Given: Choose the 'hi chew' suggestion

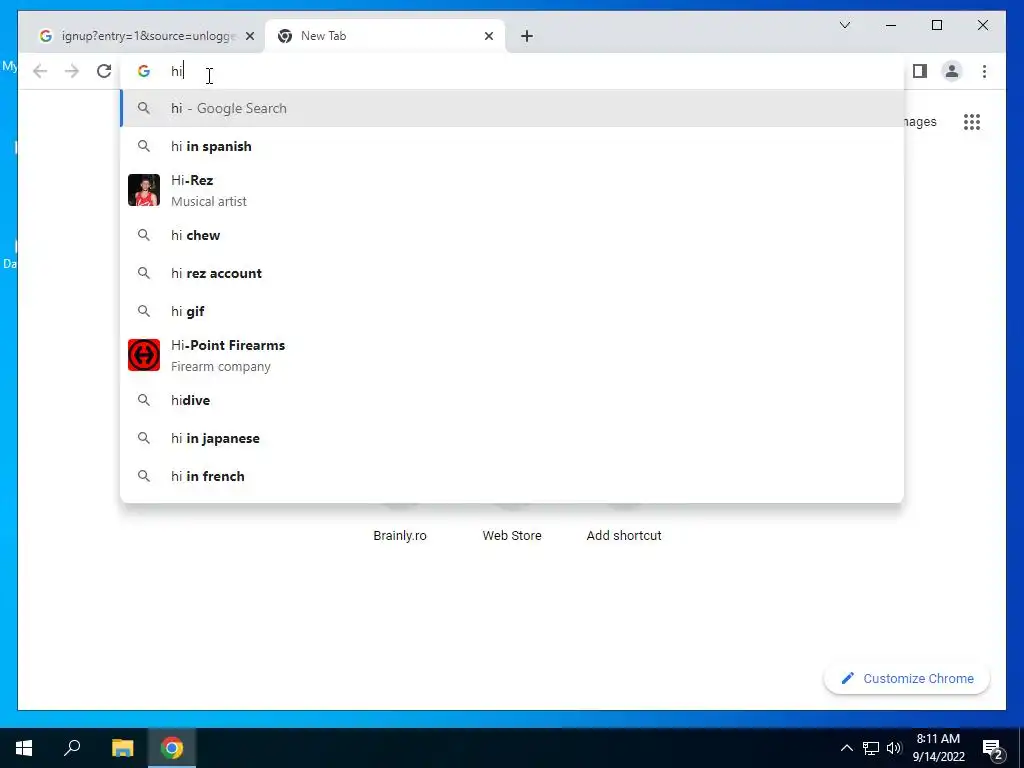Looking at the screenshot, I should (512, 235).
